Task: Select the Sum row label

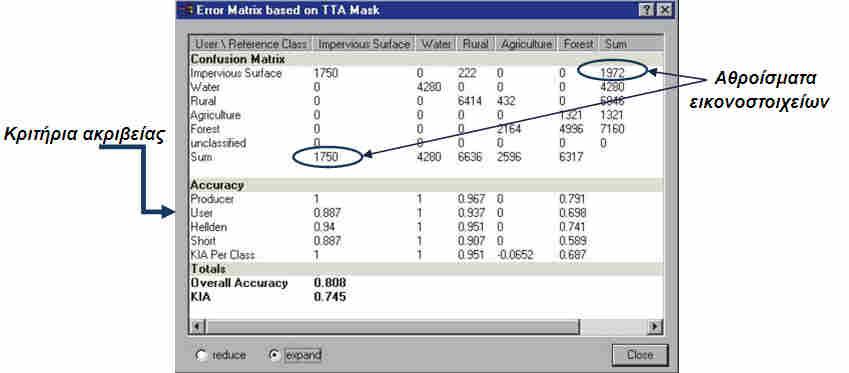Action: [x=201, y=157]
